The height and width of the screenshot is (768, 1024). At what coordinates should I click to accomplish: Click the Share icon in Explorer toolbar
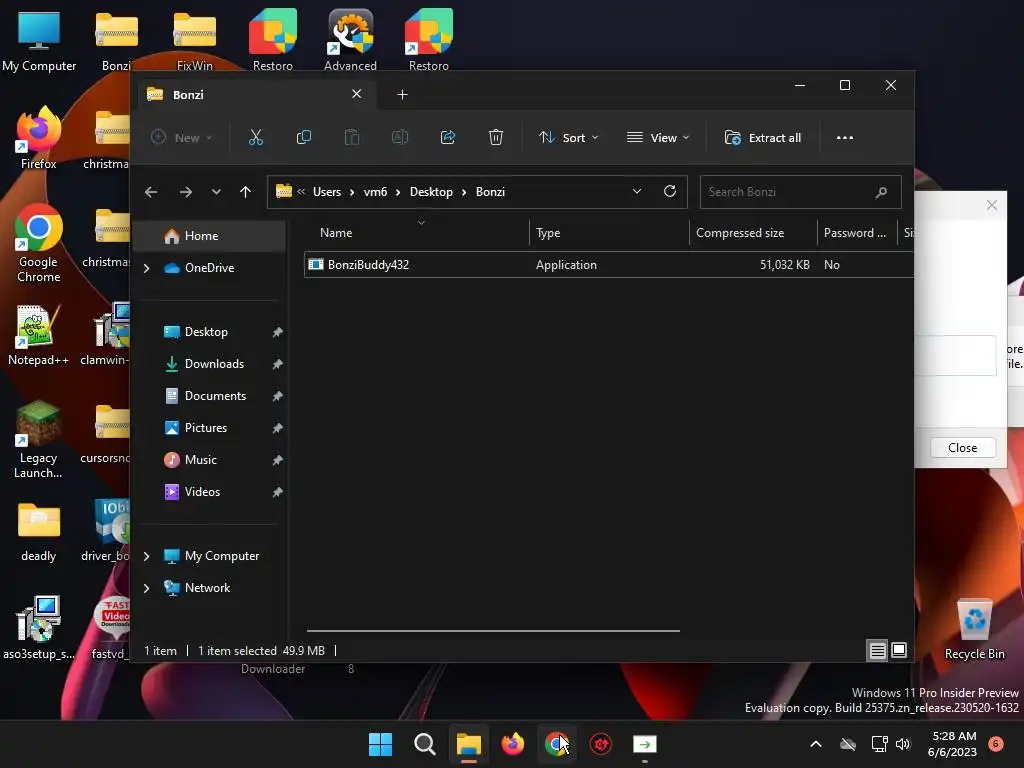click(x=448, y=138)
